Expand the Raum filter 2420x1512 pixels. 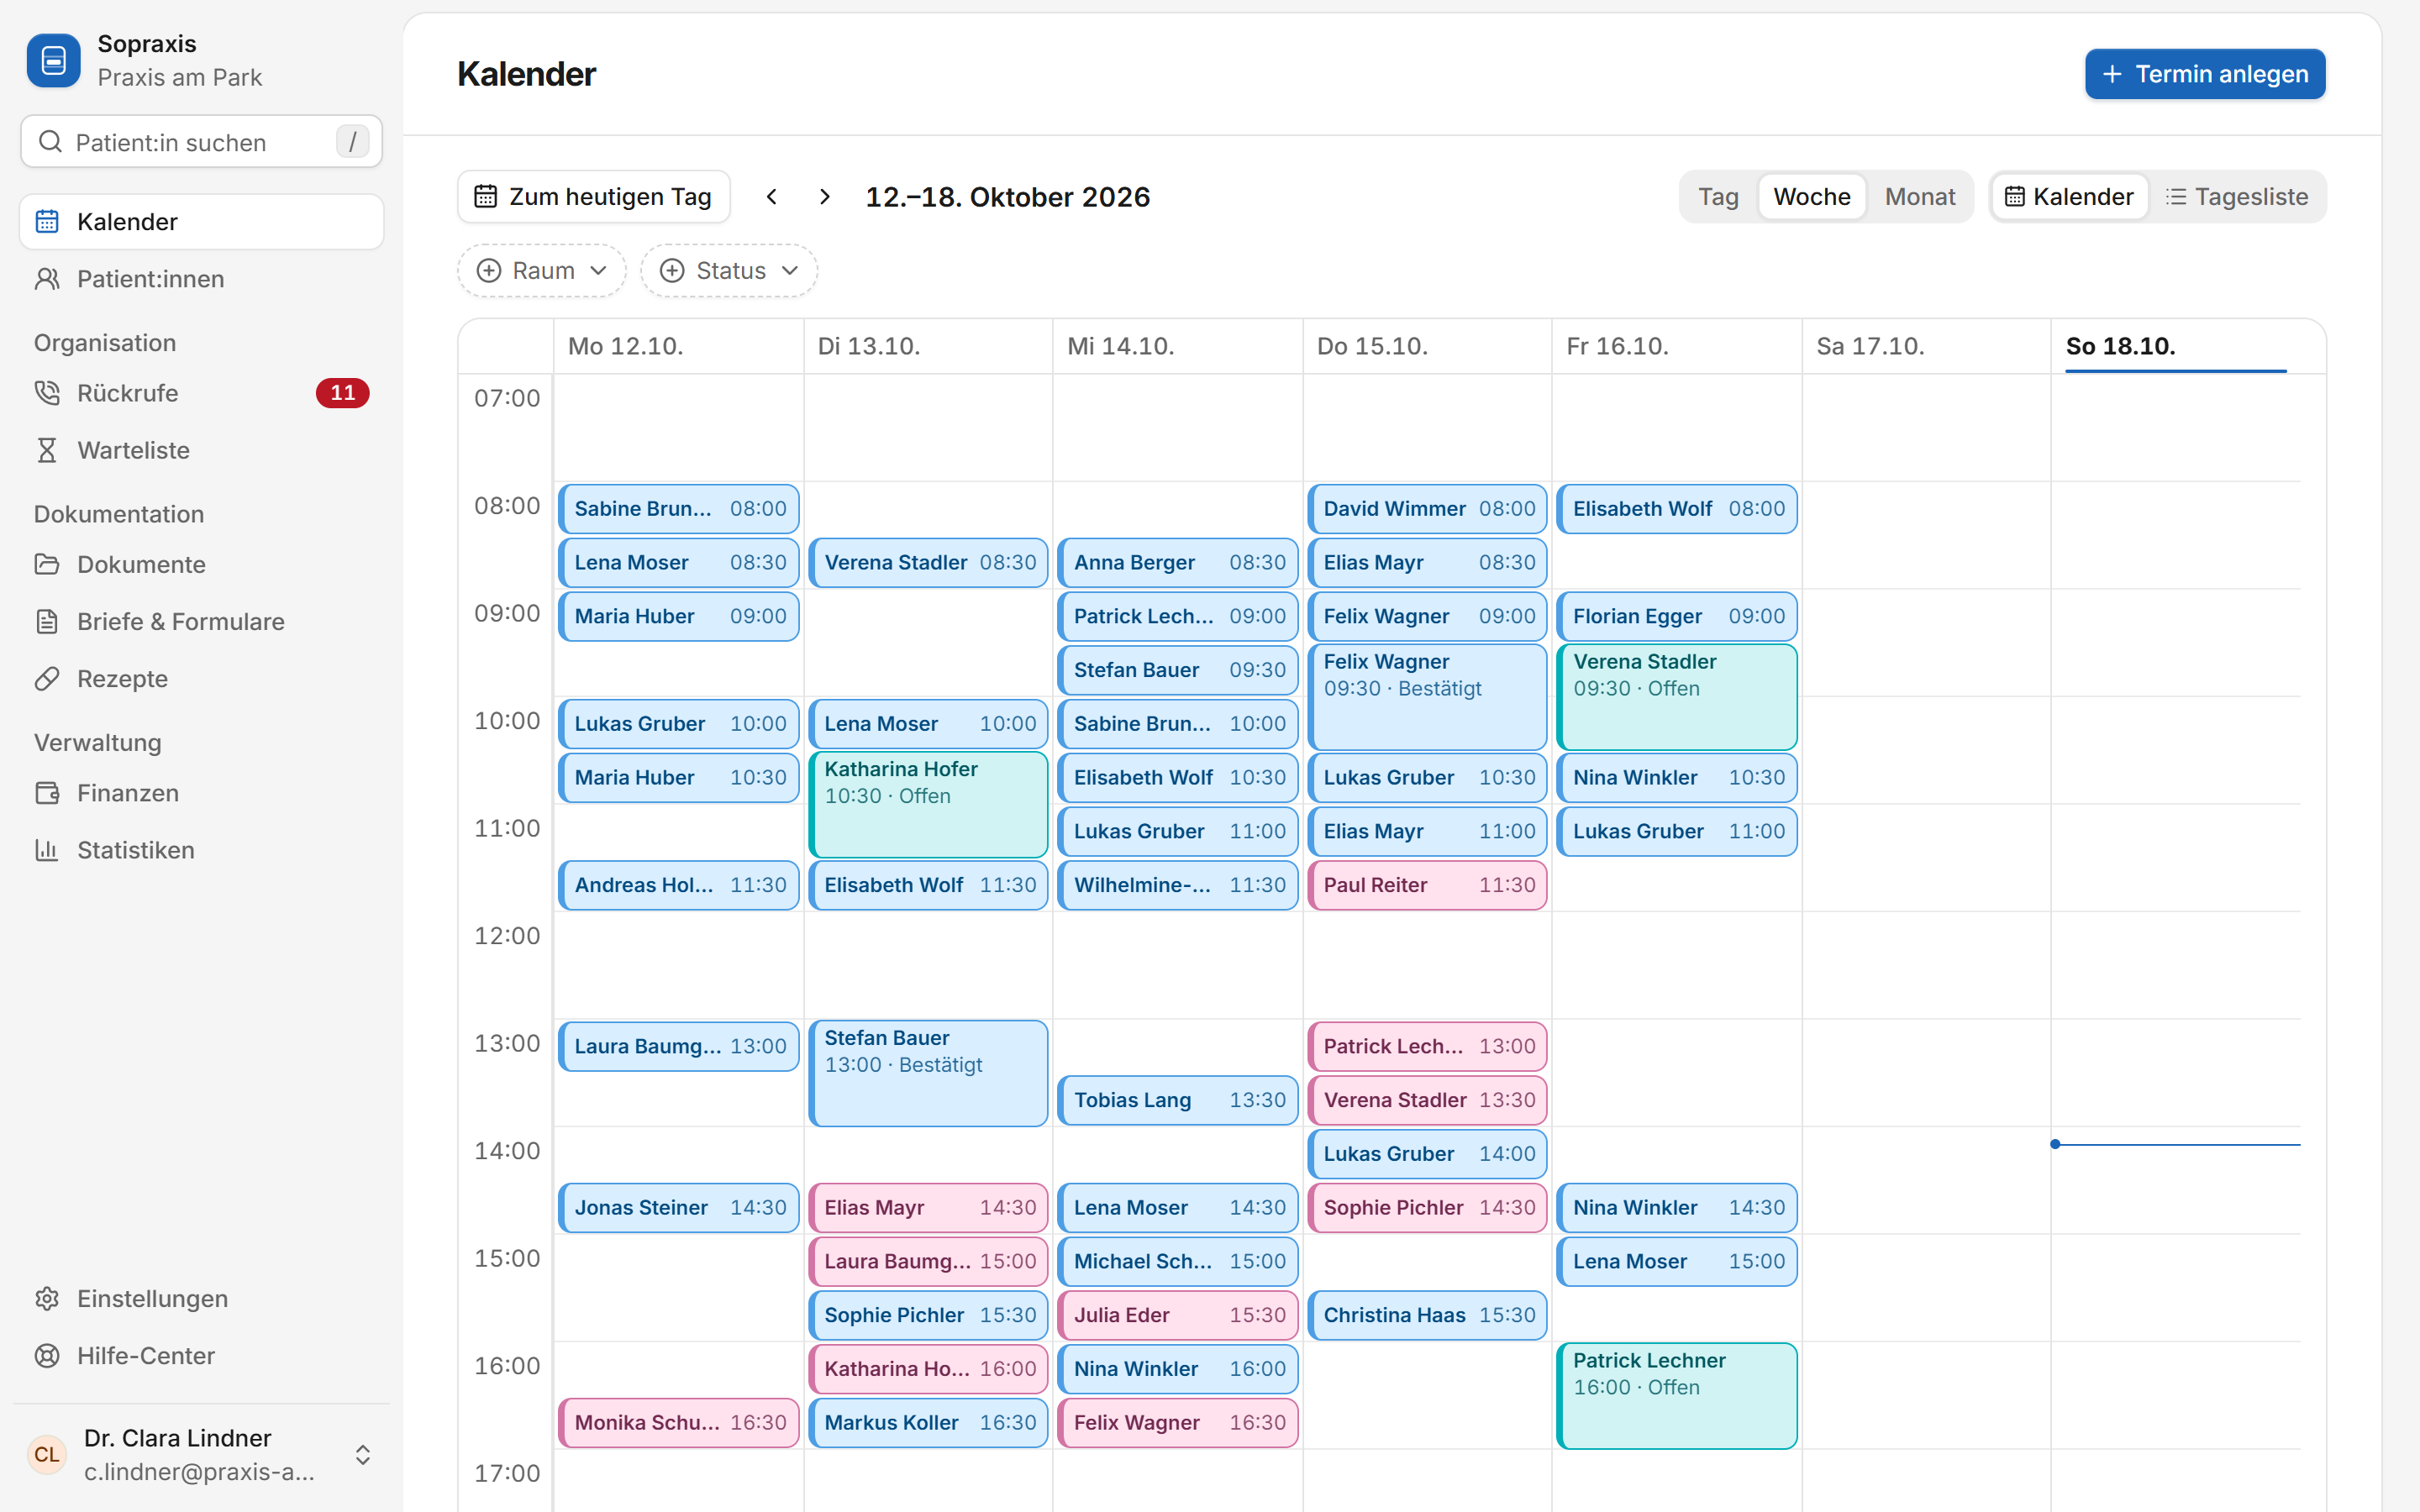(x=542, y=271)
